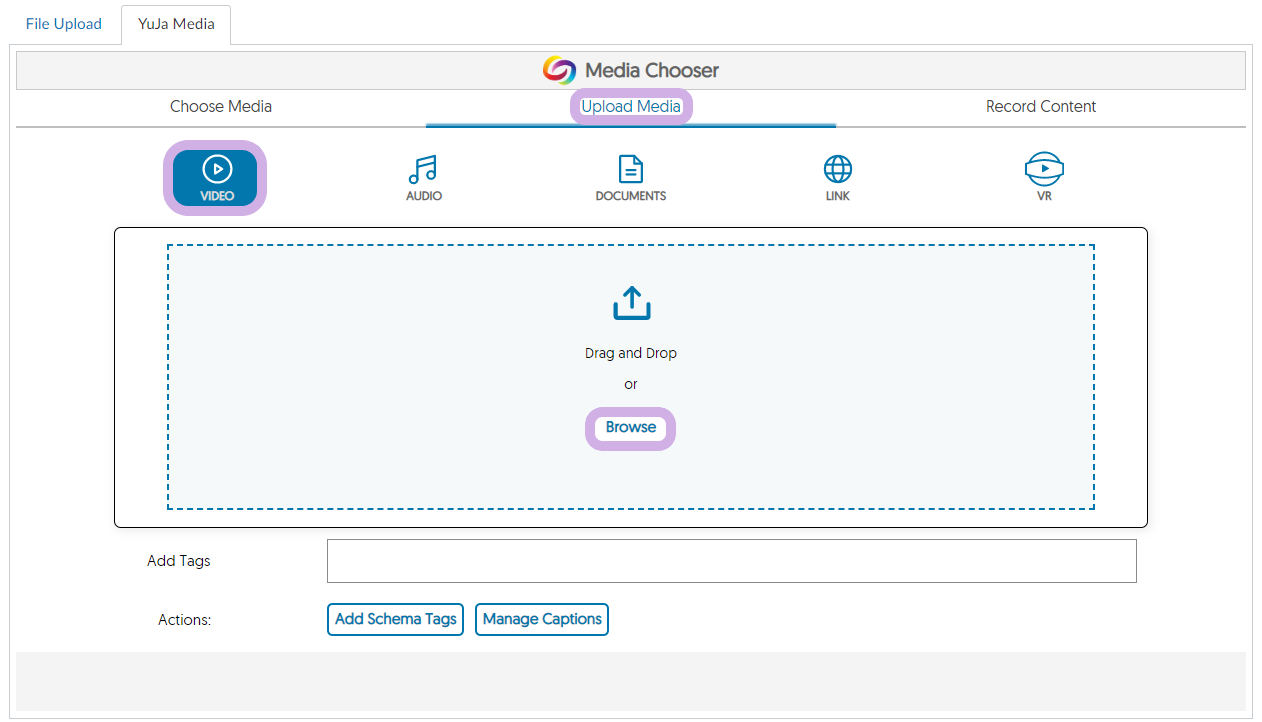Pick the VR headset icon
Screen dimensions: 1262x722
[1044, 168]
